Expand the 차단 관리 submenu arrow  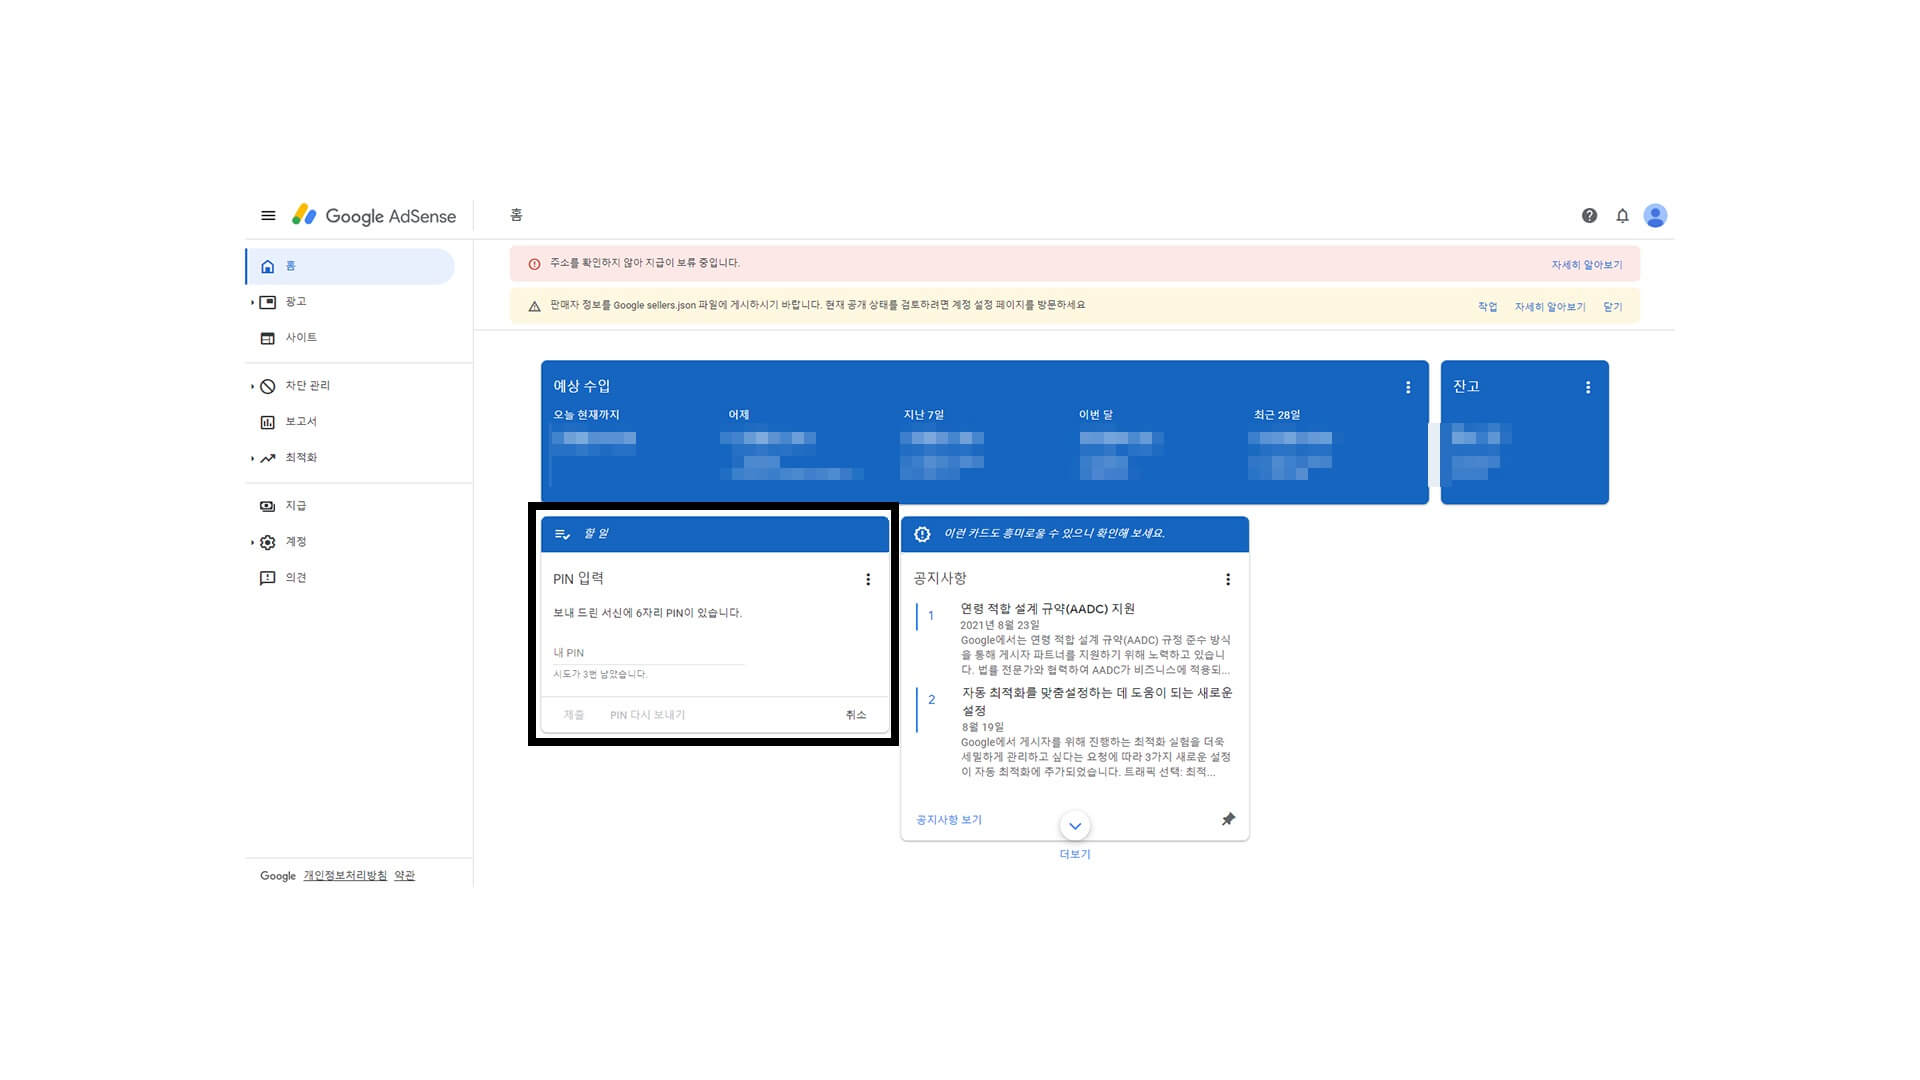click(x=252, y=386)
